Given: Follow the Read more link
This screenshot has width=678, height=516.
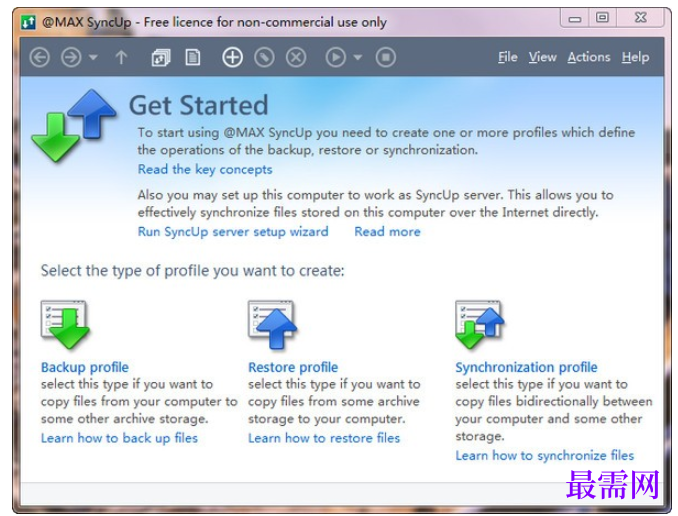Looking at the screenshot, I should (387, 231).
